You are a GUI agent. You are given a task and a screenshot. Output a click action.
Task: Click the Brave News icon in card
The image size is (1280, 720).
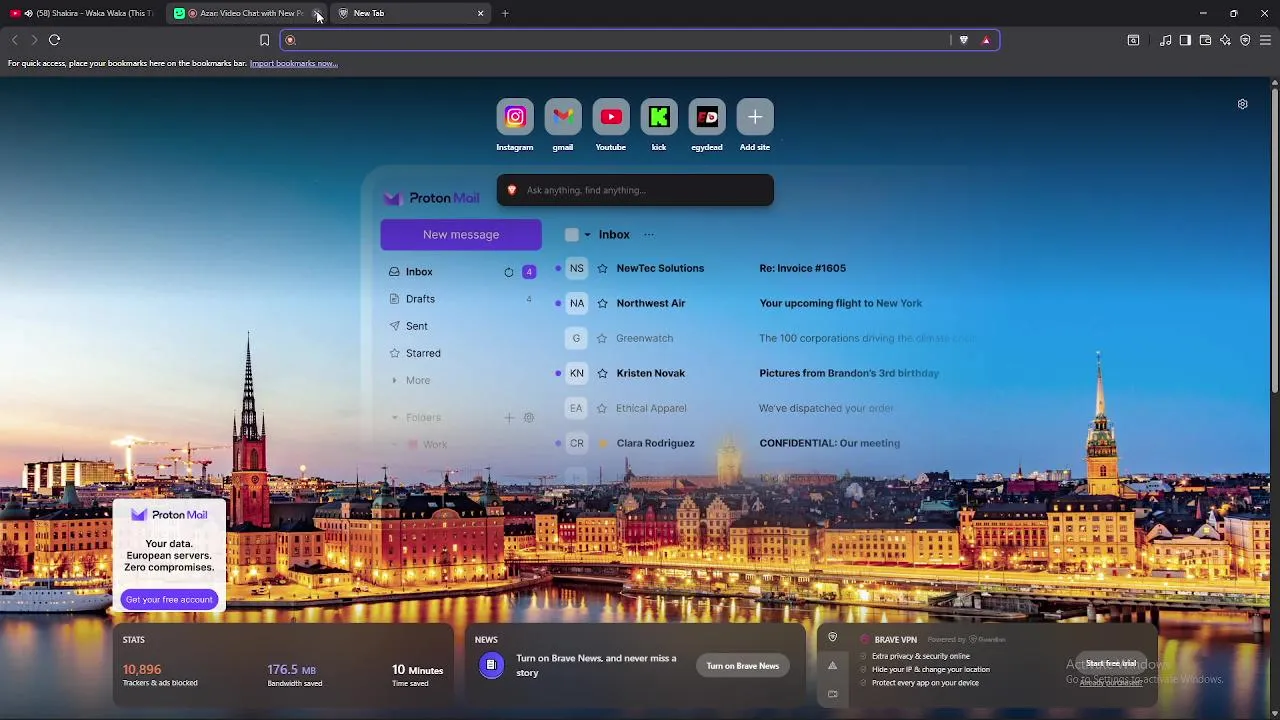point(491,665)
